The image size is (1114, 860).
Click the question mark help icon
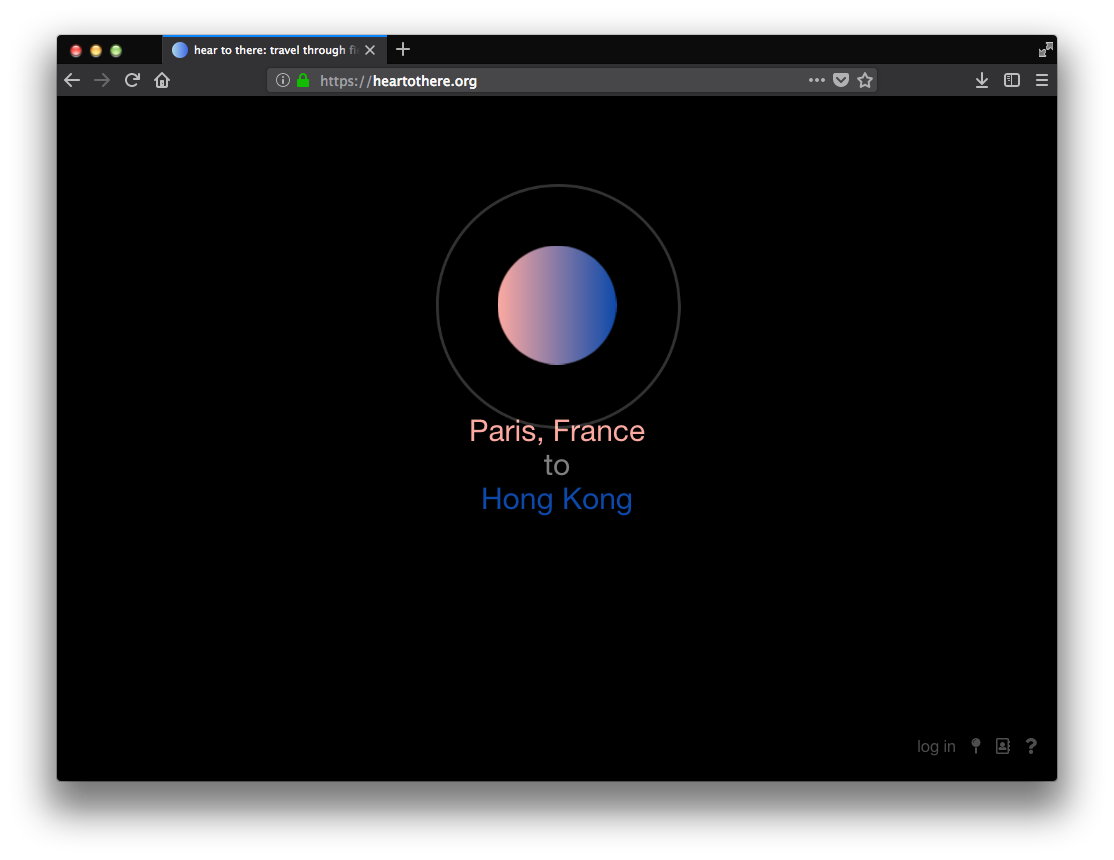point(1031,746)
